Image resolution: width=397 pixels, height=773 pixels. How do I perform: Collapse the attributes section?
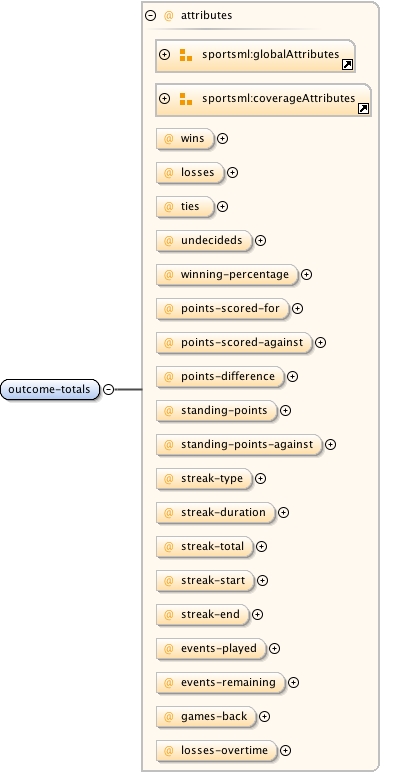(150, 15)
